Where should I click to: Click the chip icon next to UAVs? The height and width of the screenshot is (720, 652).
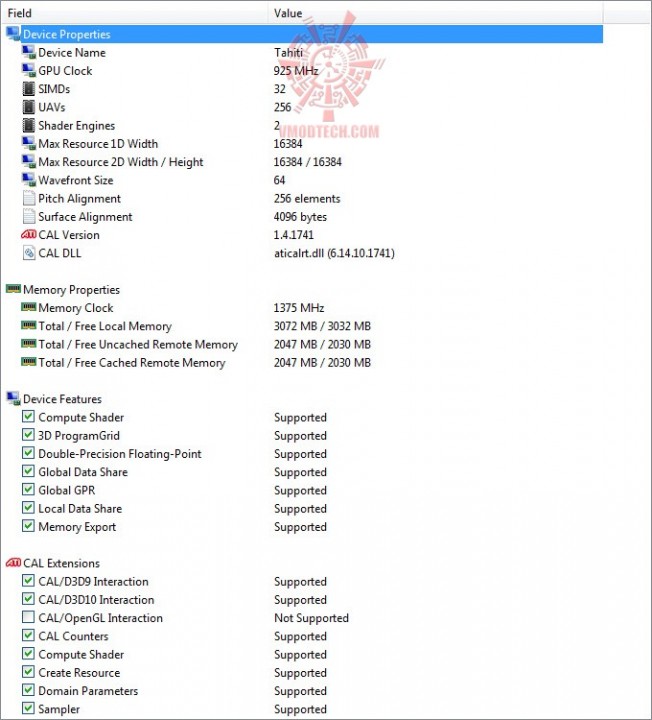pyautogui.click(x=28, y=107)
